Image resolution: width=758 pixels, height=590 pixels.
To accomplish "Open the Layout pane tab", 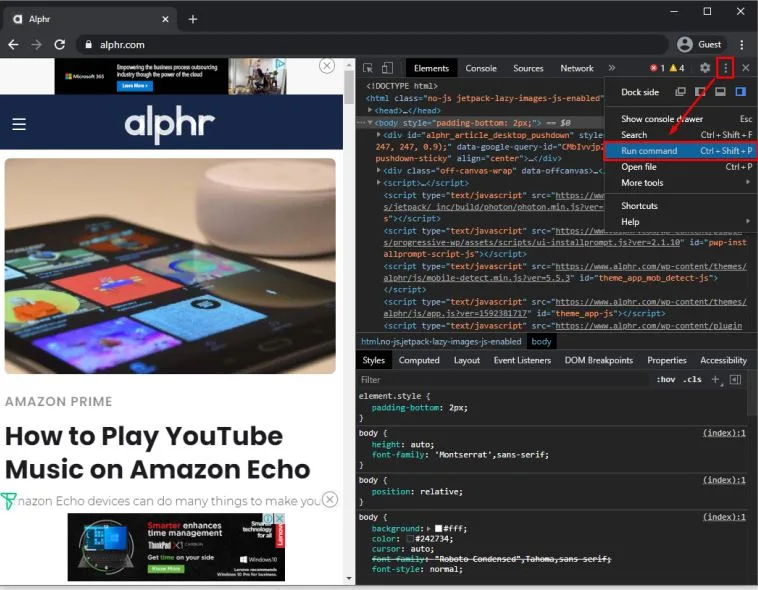I will 467,360.
